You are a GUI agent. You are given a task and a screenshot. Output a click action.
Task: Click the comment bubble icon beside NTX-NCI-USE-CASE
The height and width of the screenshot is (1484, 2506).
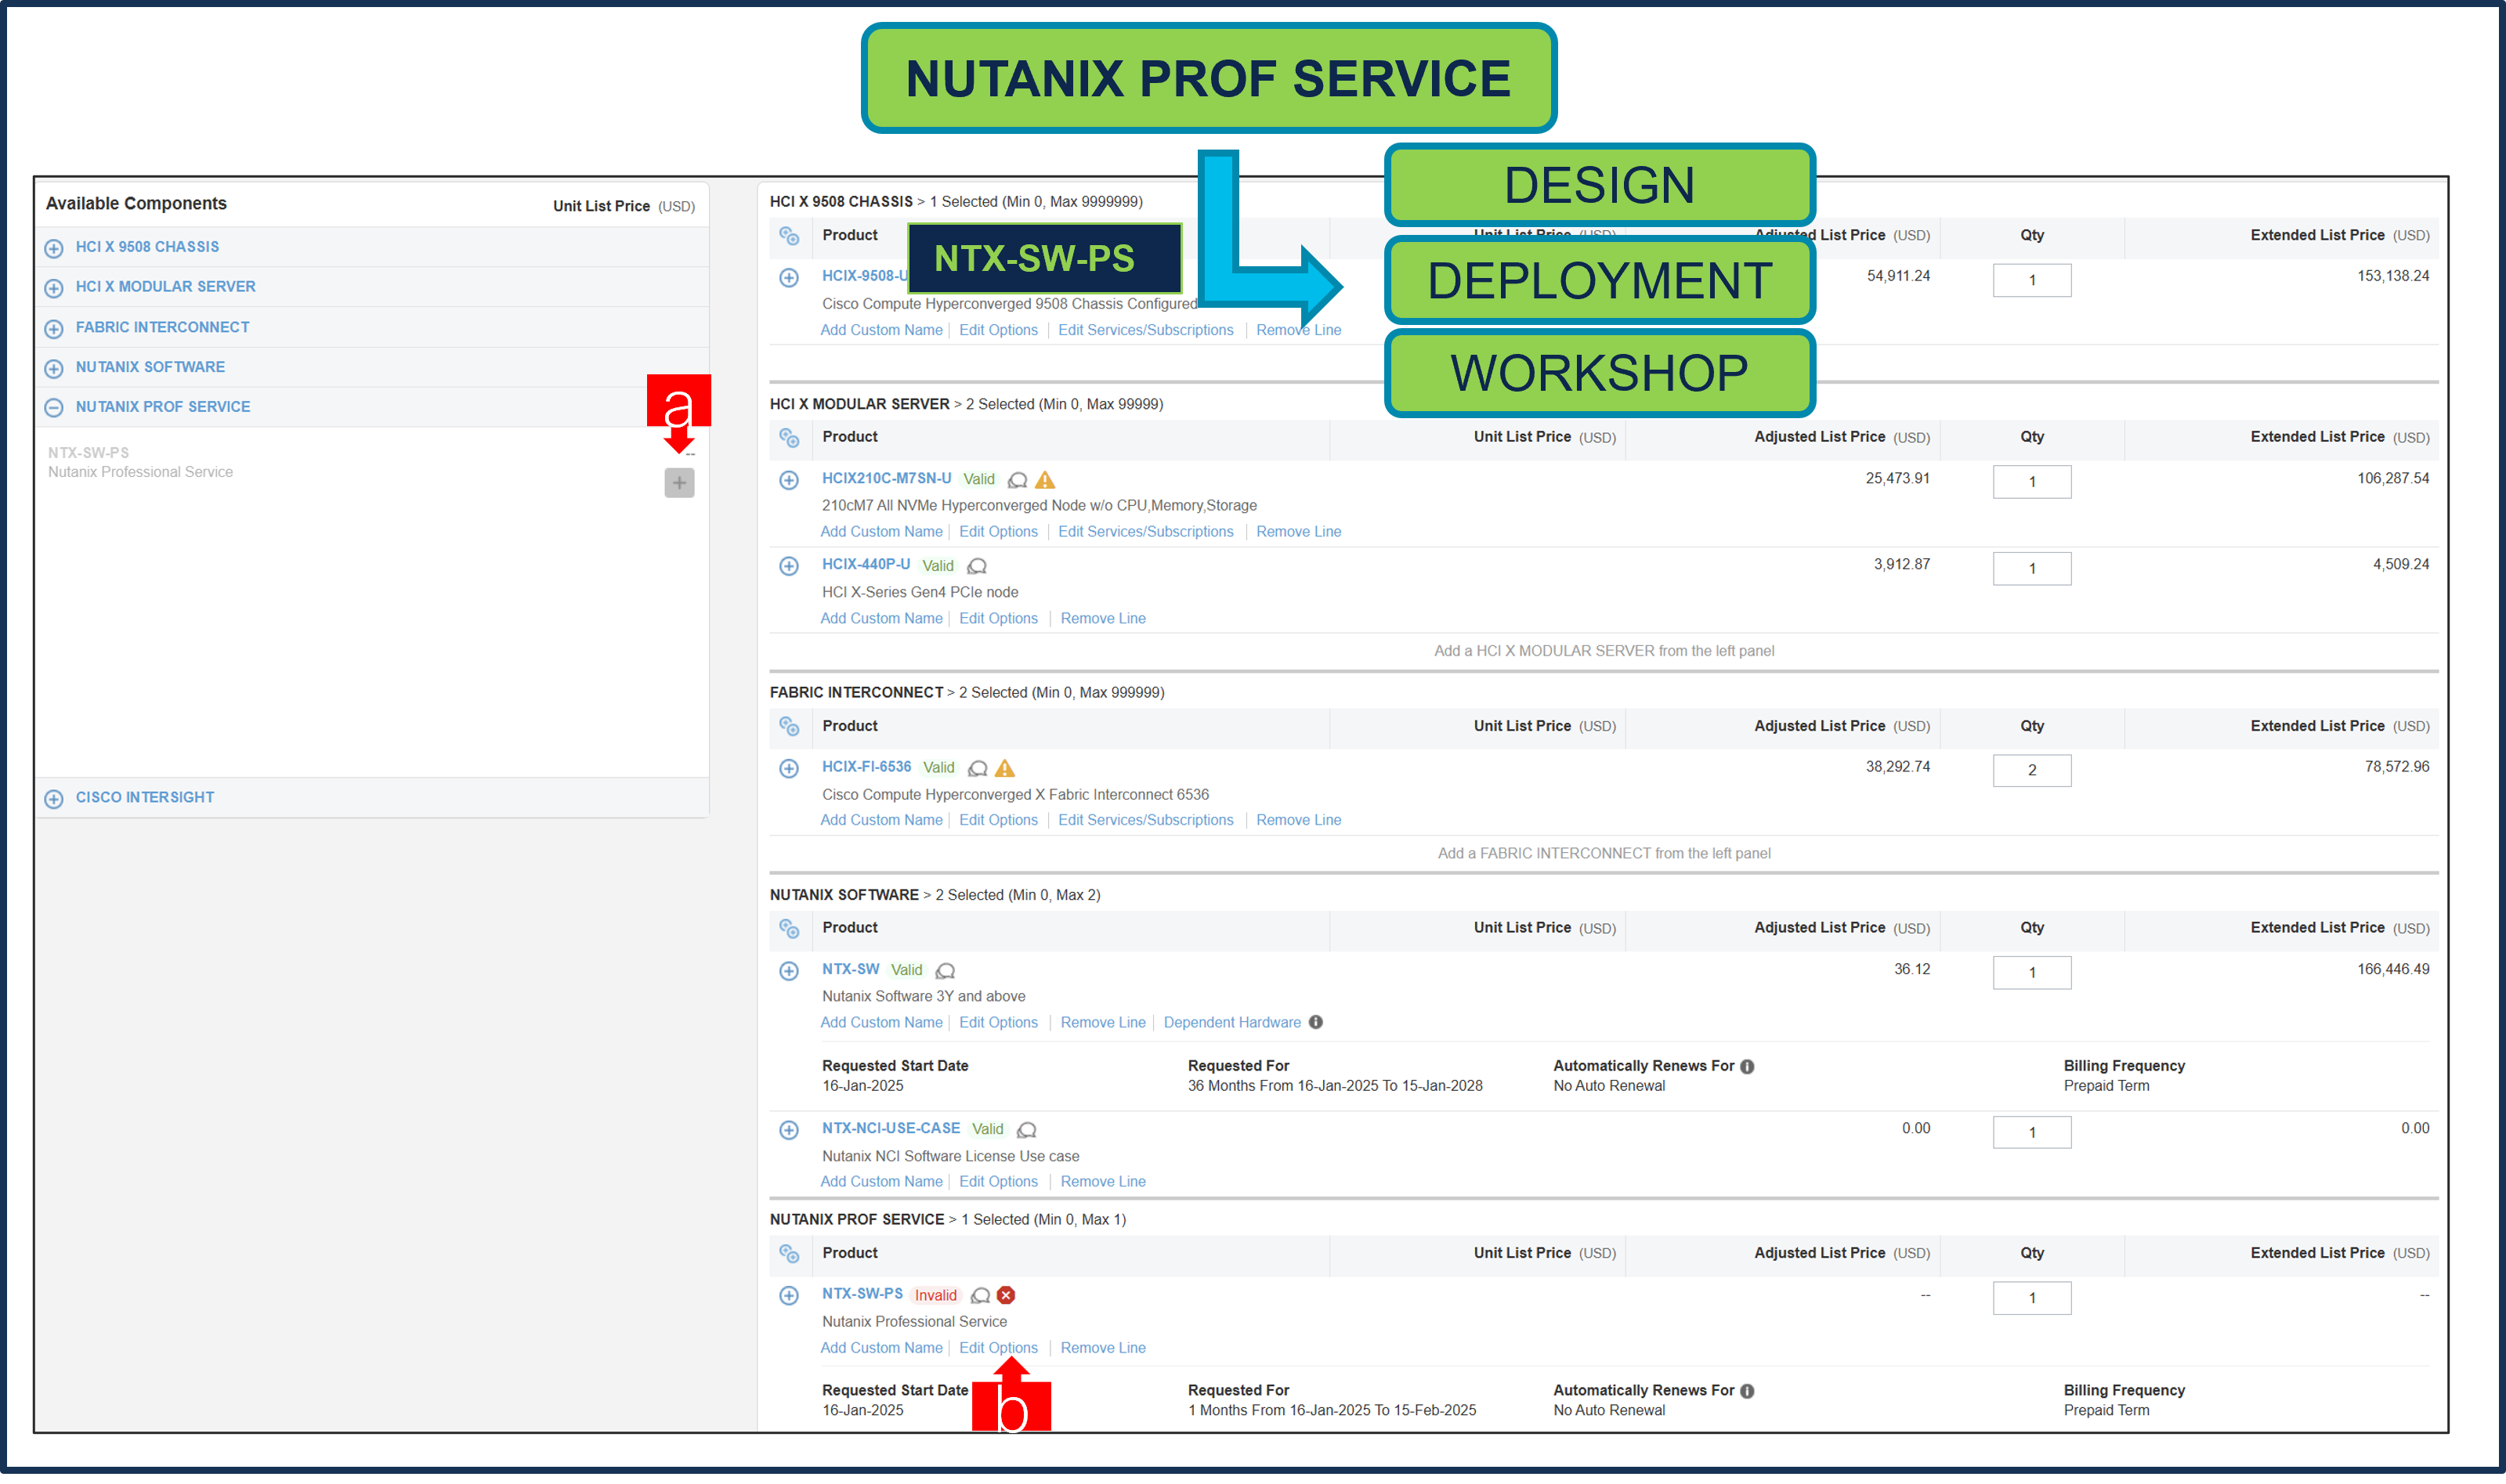point(1026,1129)
